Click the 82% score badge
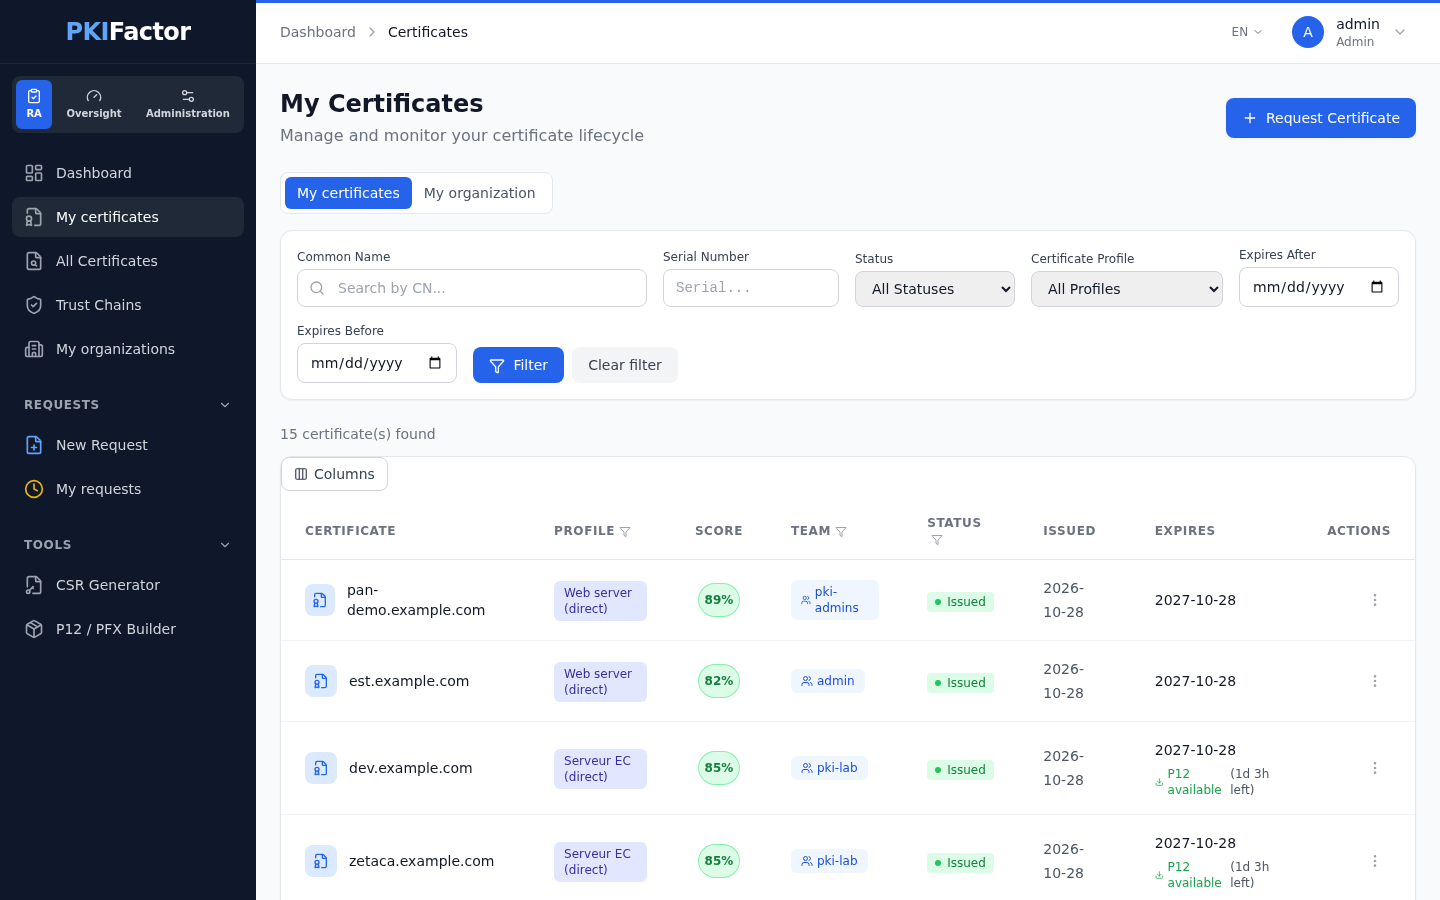Viewport: 1440px width, 900px height. 719,681
